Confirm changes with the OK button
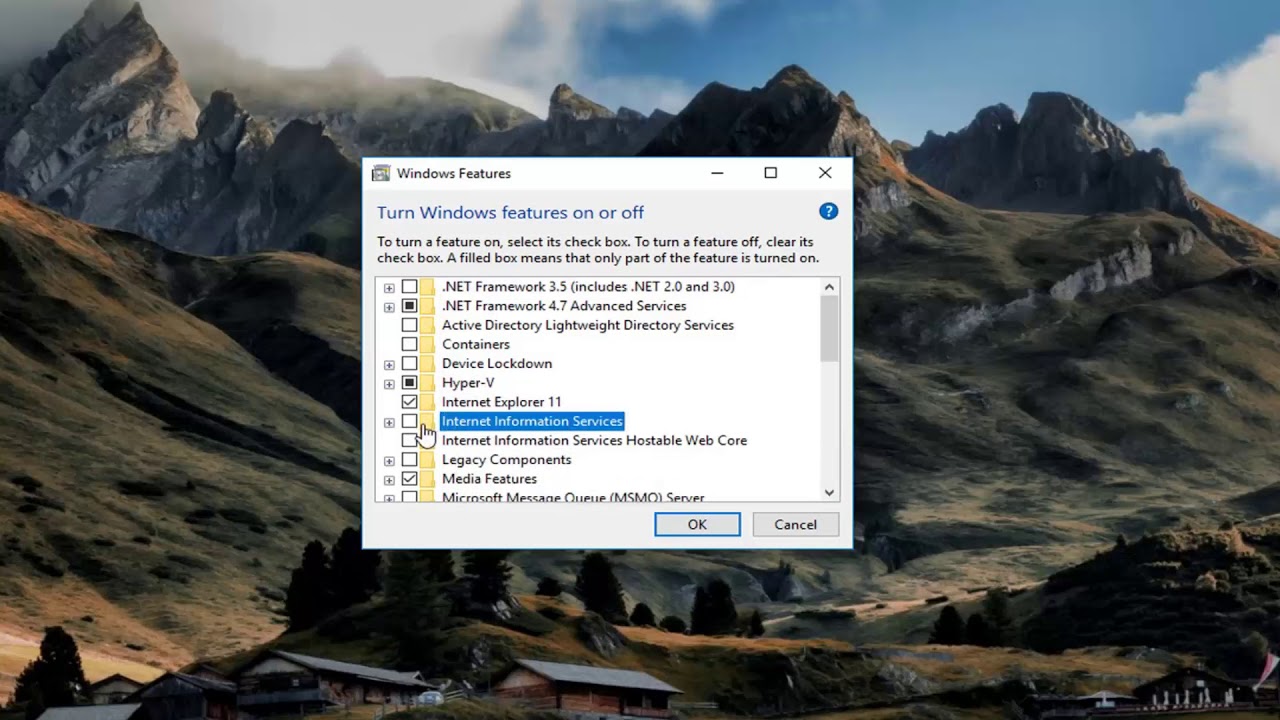Screen dimensions: 1280x720 tap(697, 524)
